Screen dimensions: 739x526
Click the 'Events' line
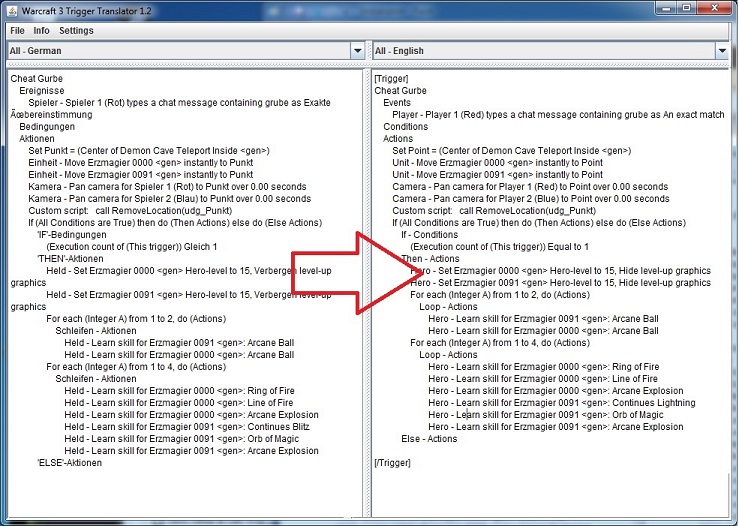click(x=397, y=103)
